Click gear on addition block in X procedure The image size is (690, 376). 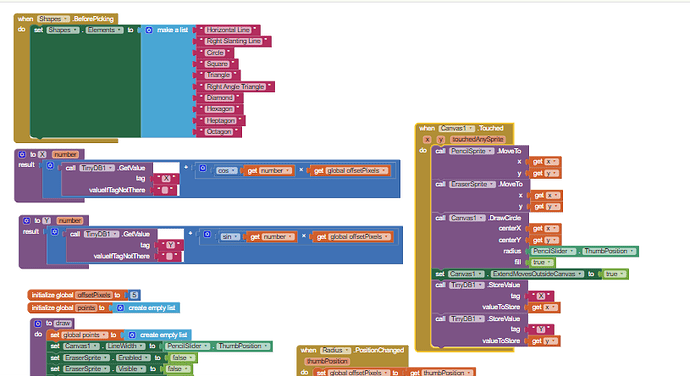(50, 166)
